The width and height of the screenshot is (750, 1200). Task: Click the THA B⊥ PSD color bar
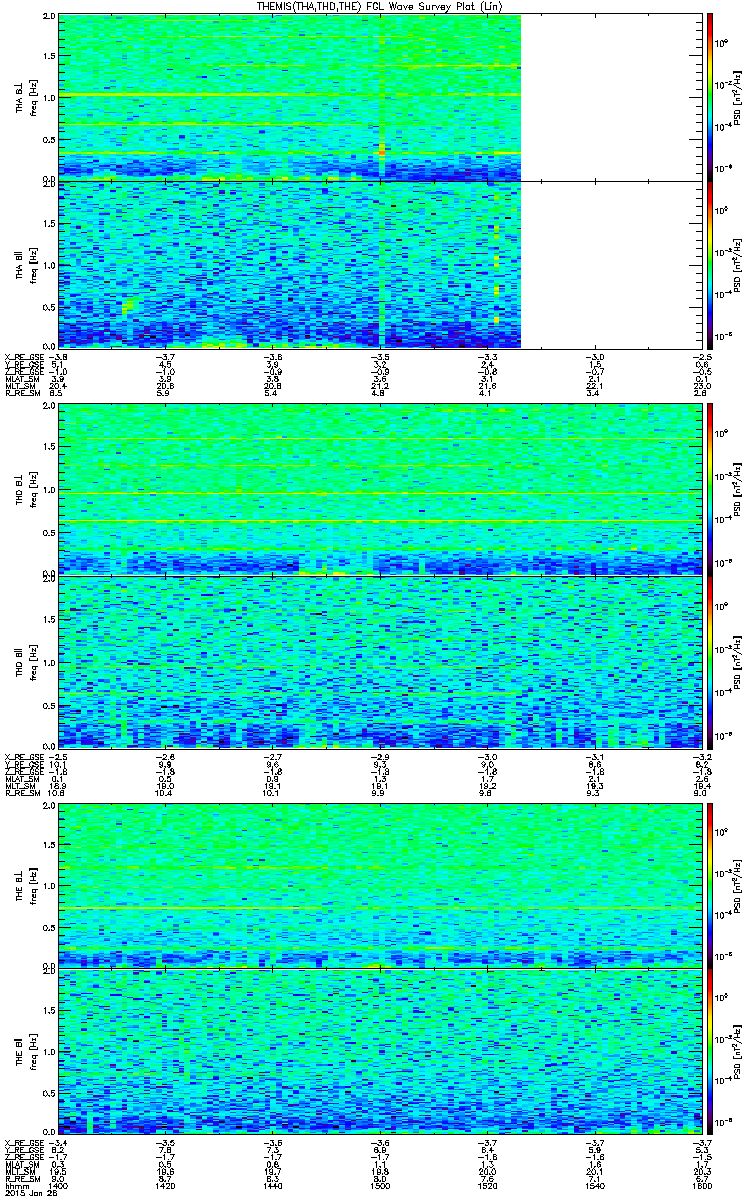tap(710, 97)
